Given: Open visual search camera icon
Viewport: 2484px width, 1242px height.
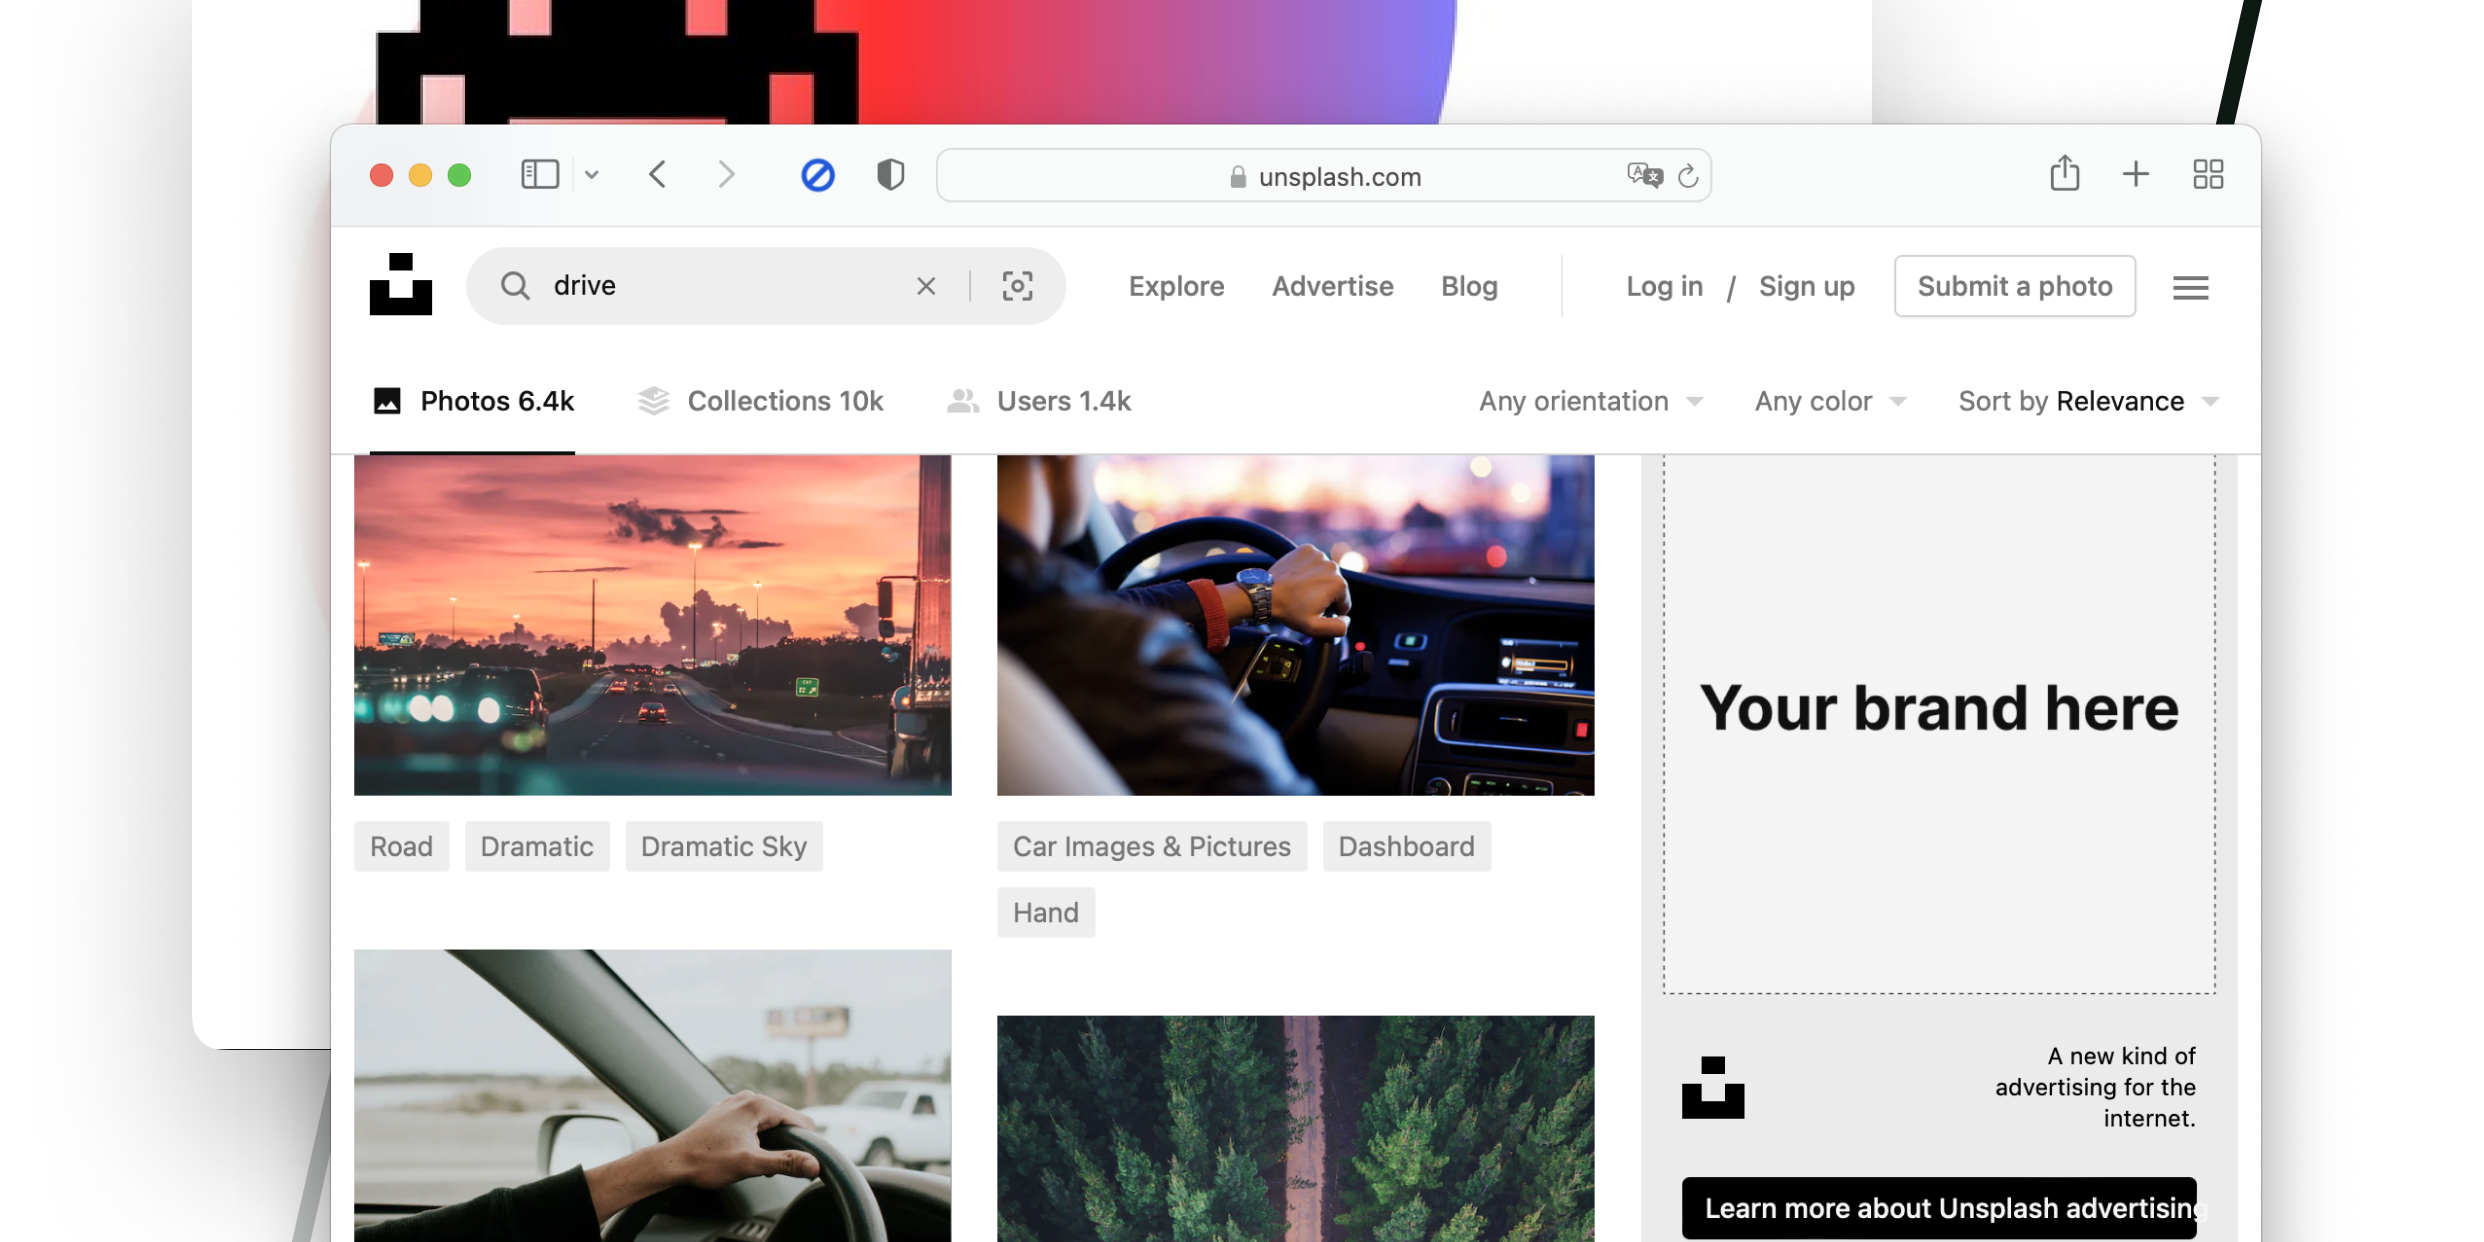Looking at the screenshot, I should click(x=1017, y=286).
